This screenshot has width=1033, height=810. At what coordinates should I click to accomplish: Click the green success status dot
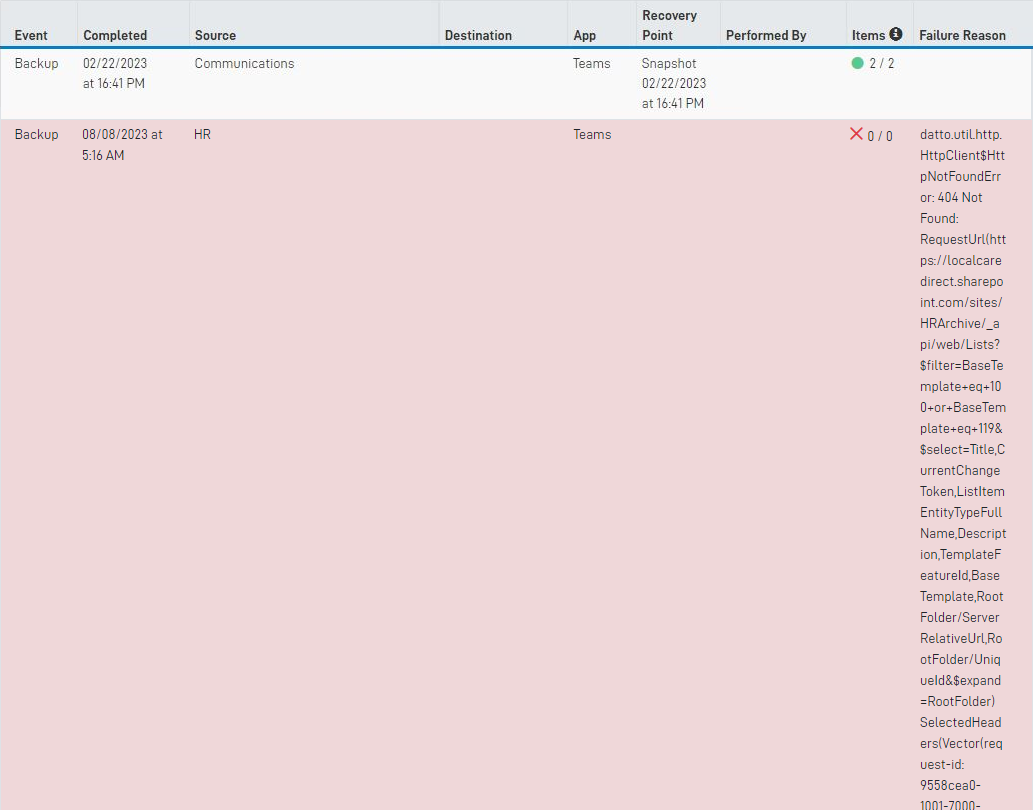click(x=857, y=63)
